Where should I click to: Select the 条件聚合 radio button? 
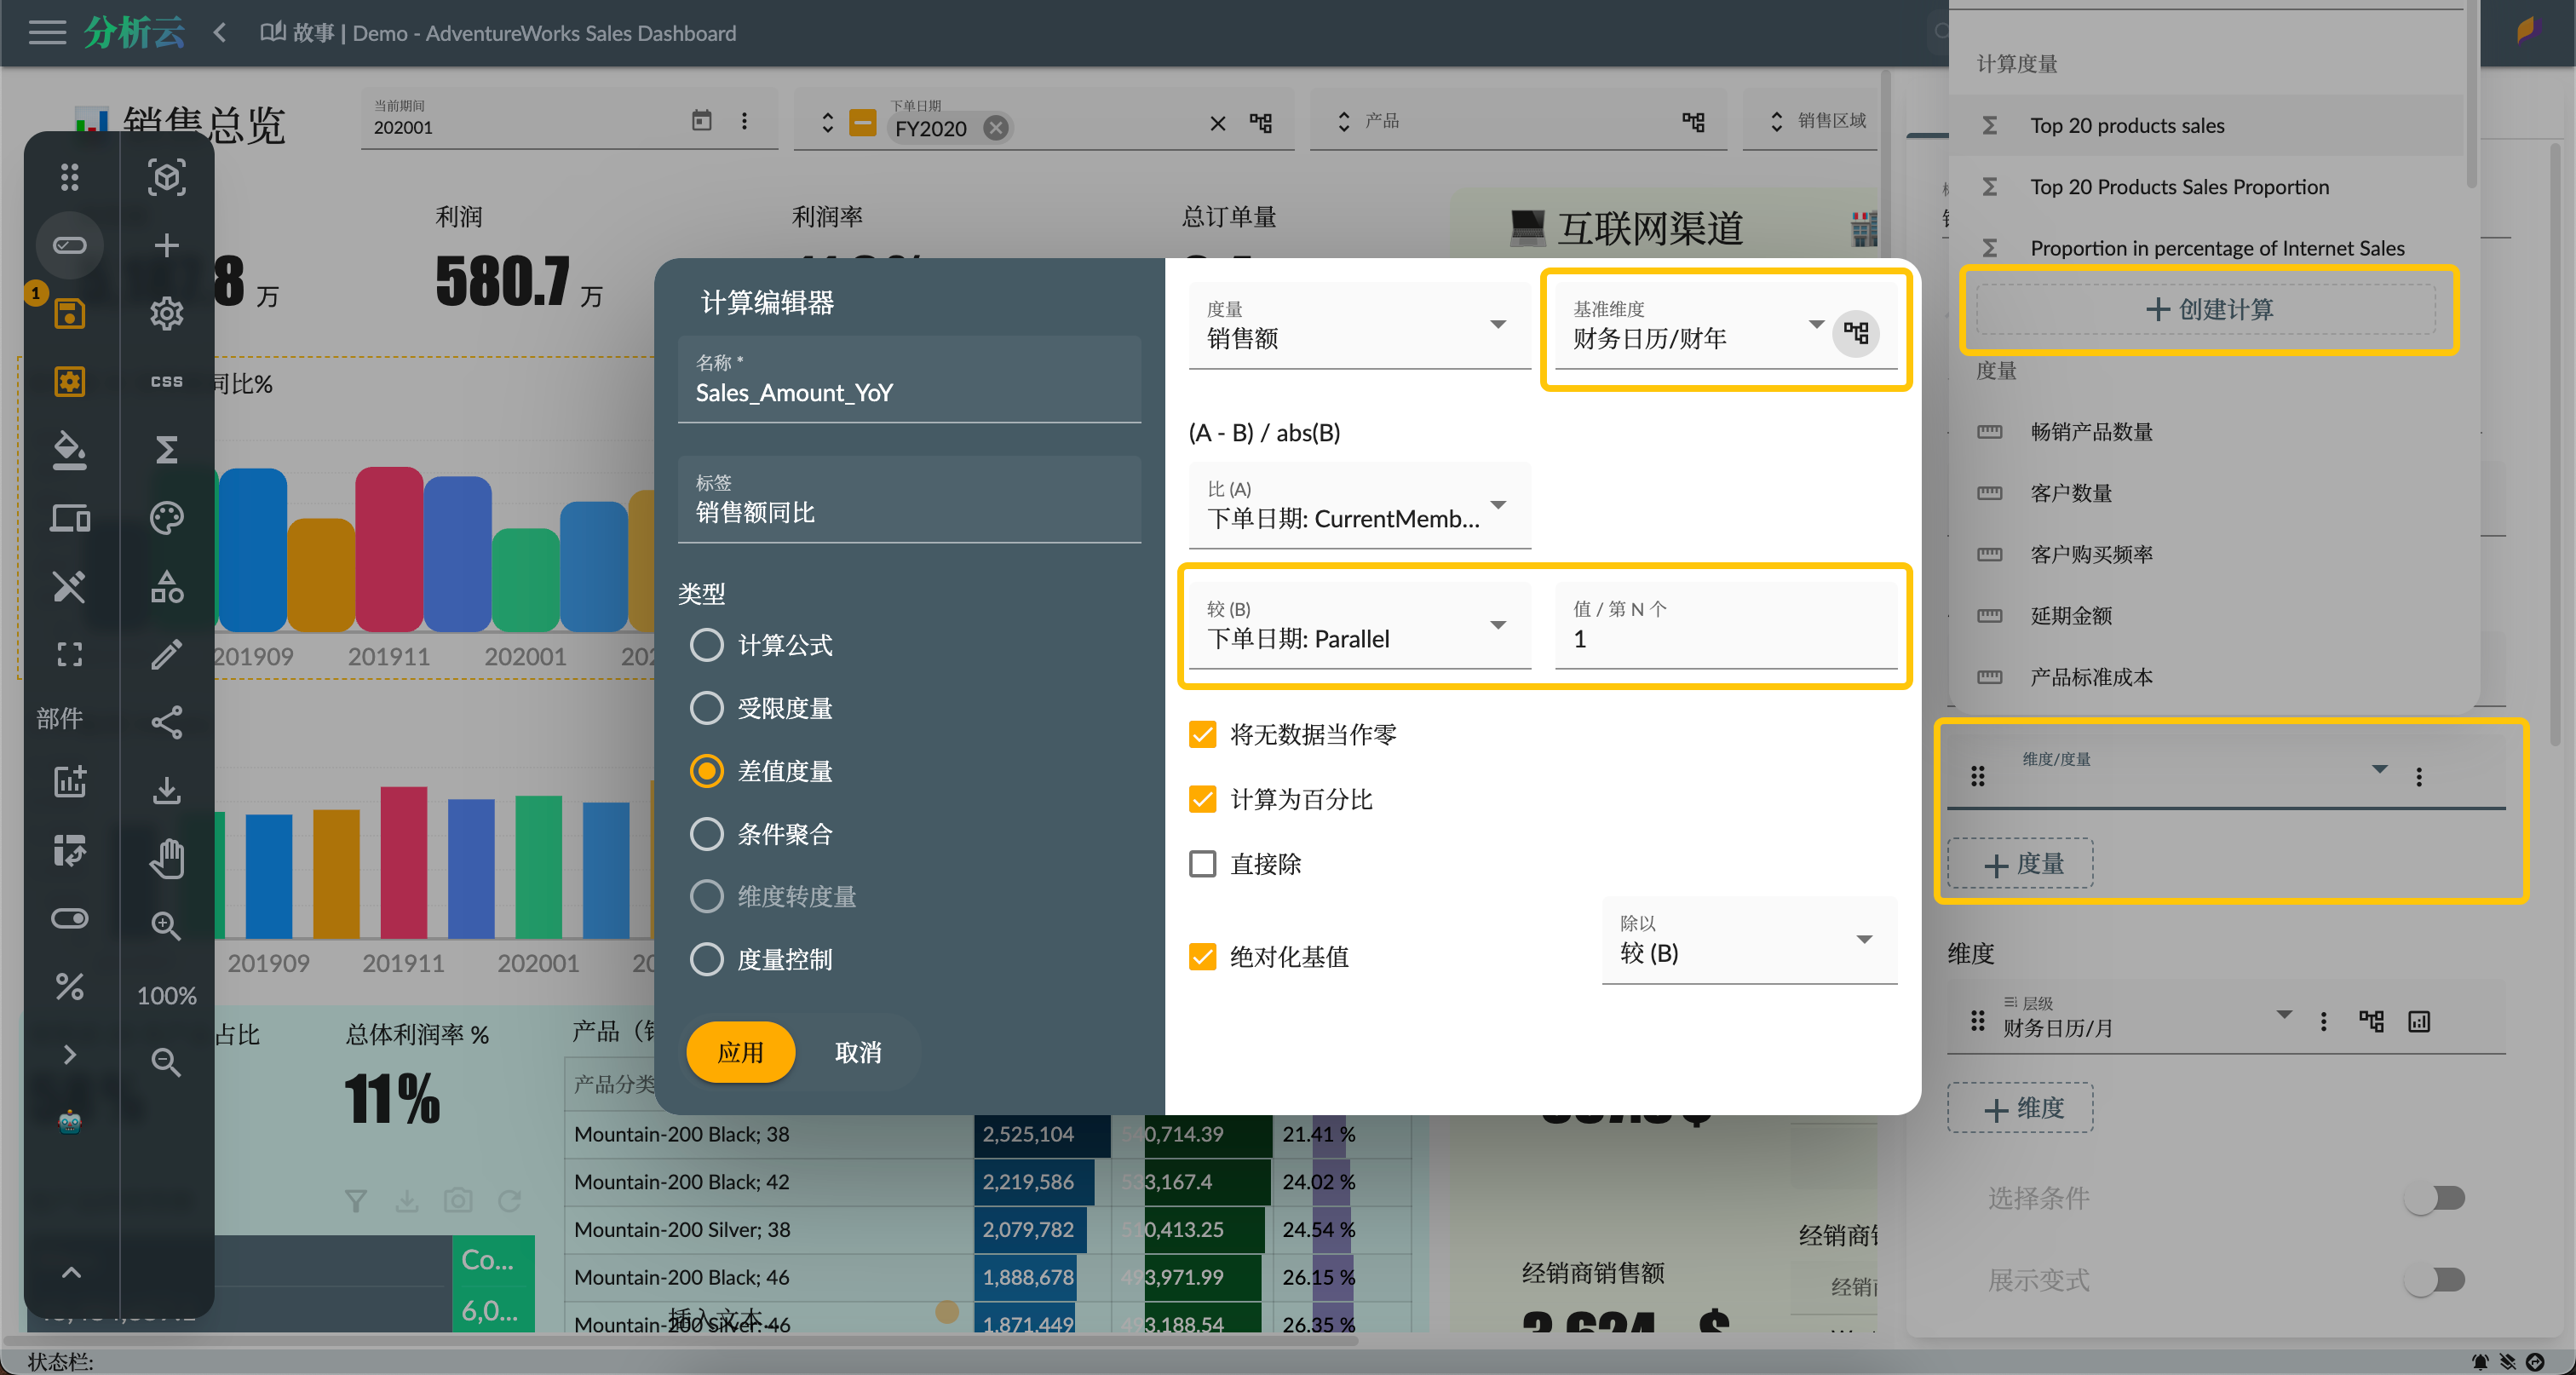[x=707, y=834]
